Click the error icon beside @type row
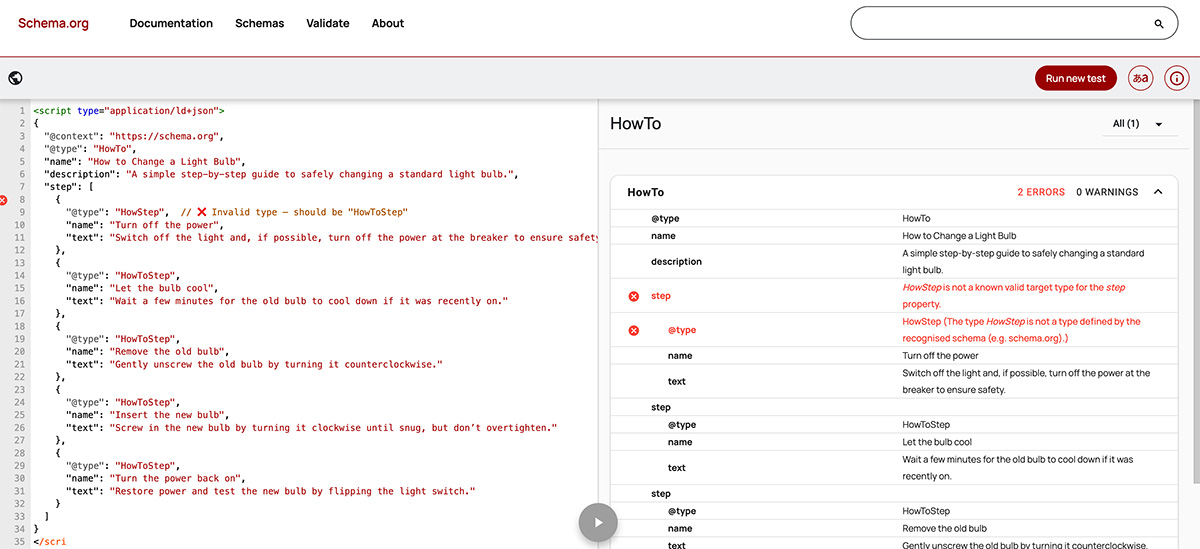This screenshot has height=549, width=1200. click(633, 330)
